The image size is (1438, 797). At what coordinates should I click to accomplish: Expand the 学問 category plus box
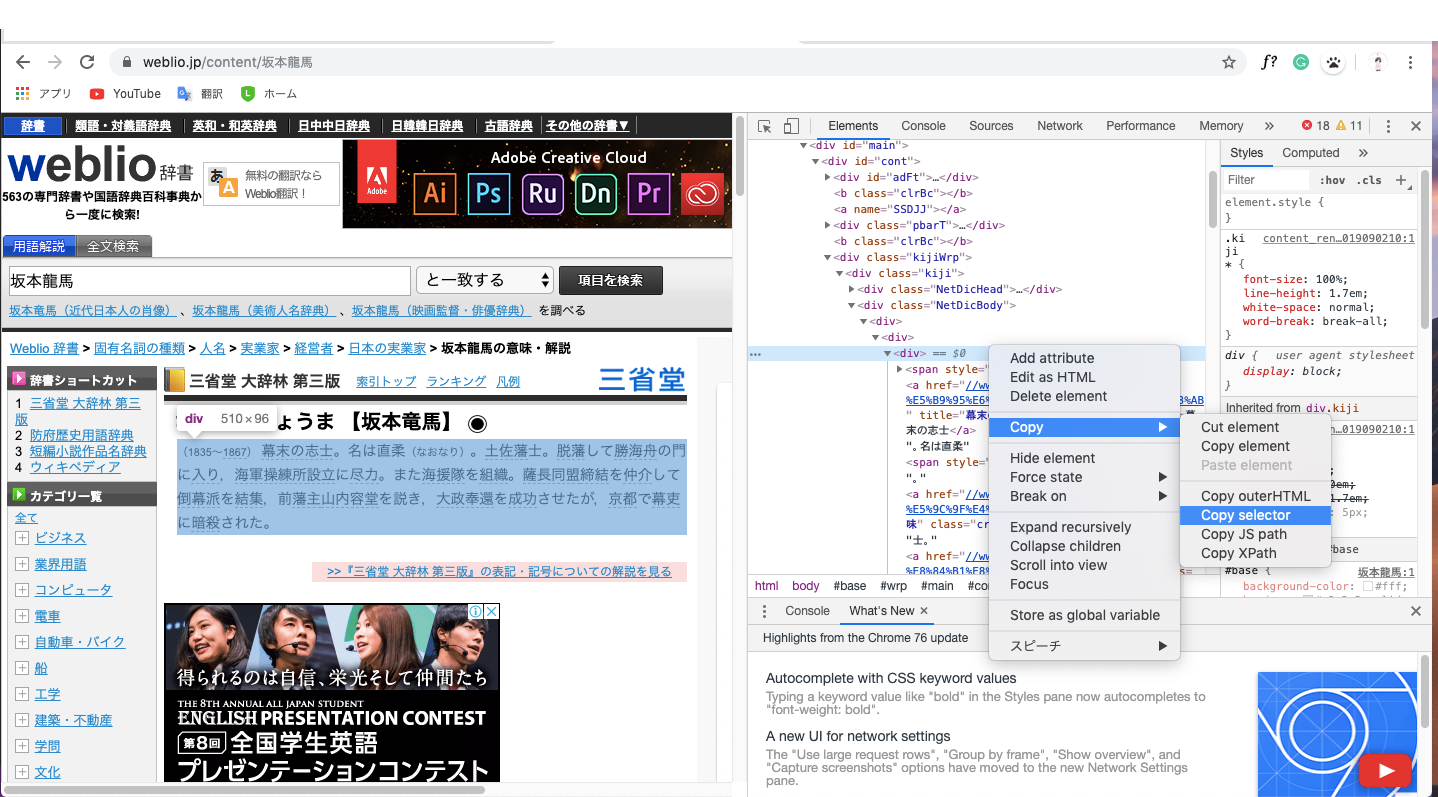(22, 746)
